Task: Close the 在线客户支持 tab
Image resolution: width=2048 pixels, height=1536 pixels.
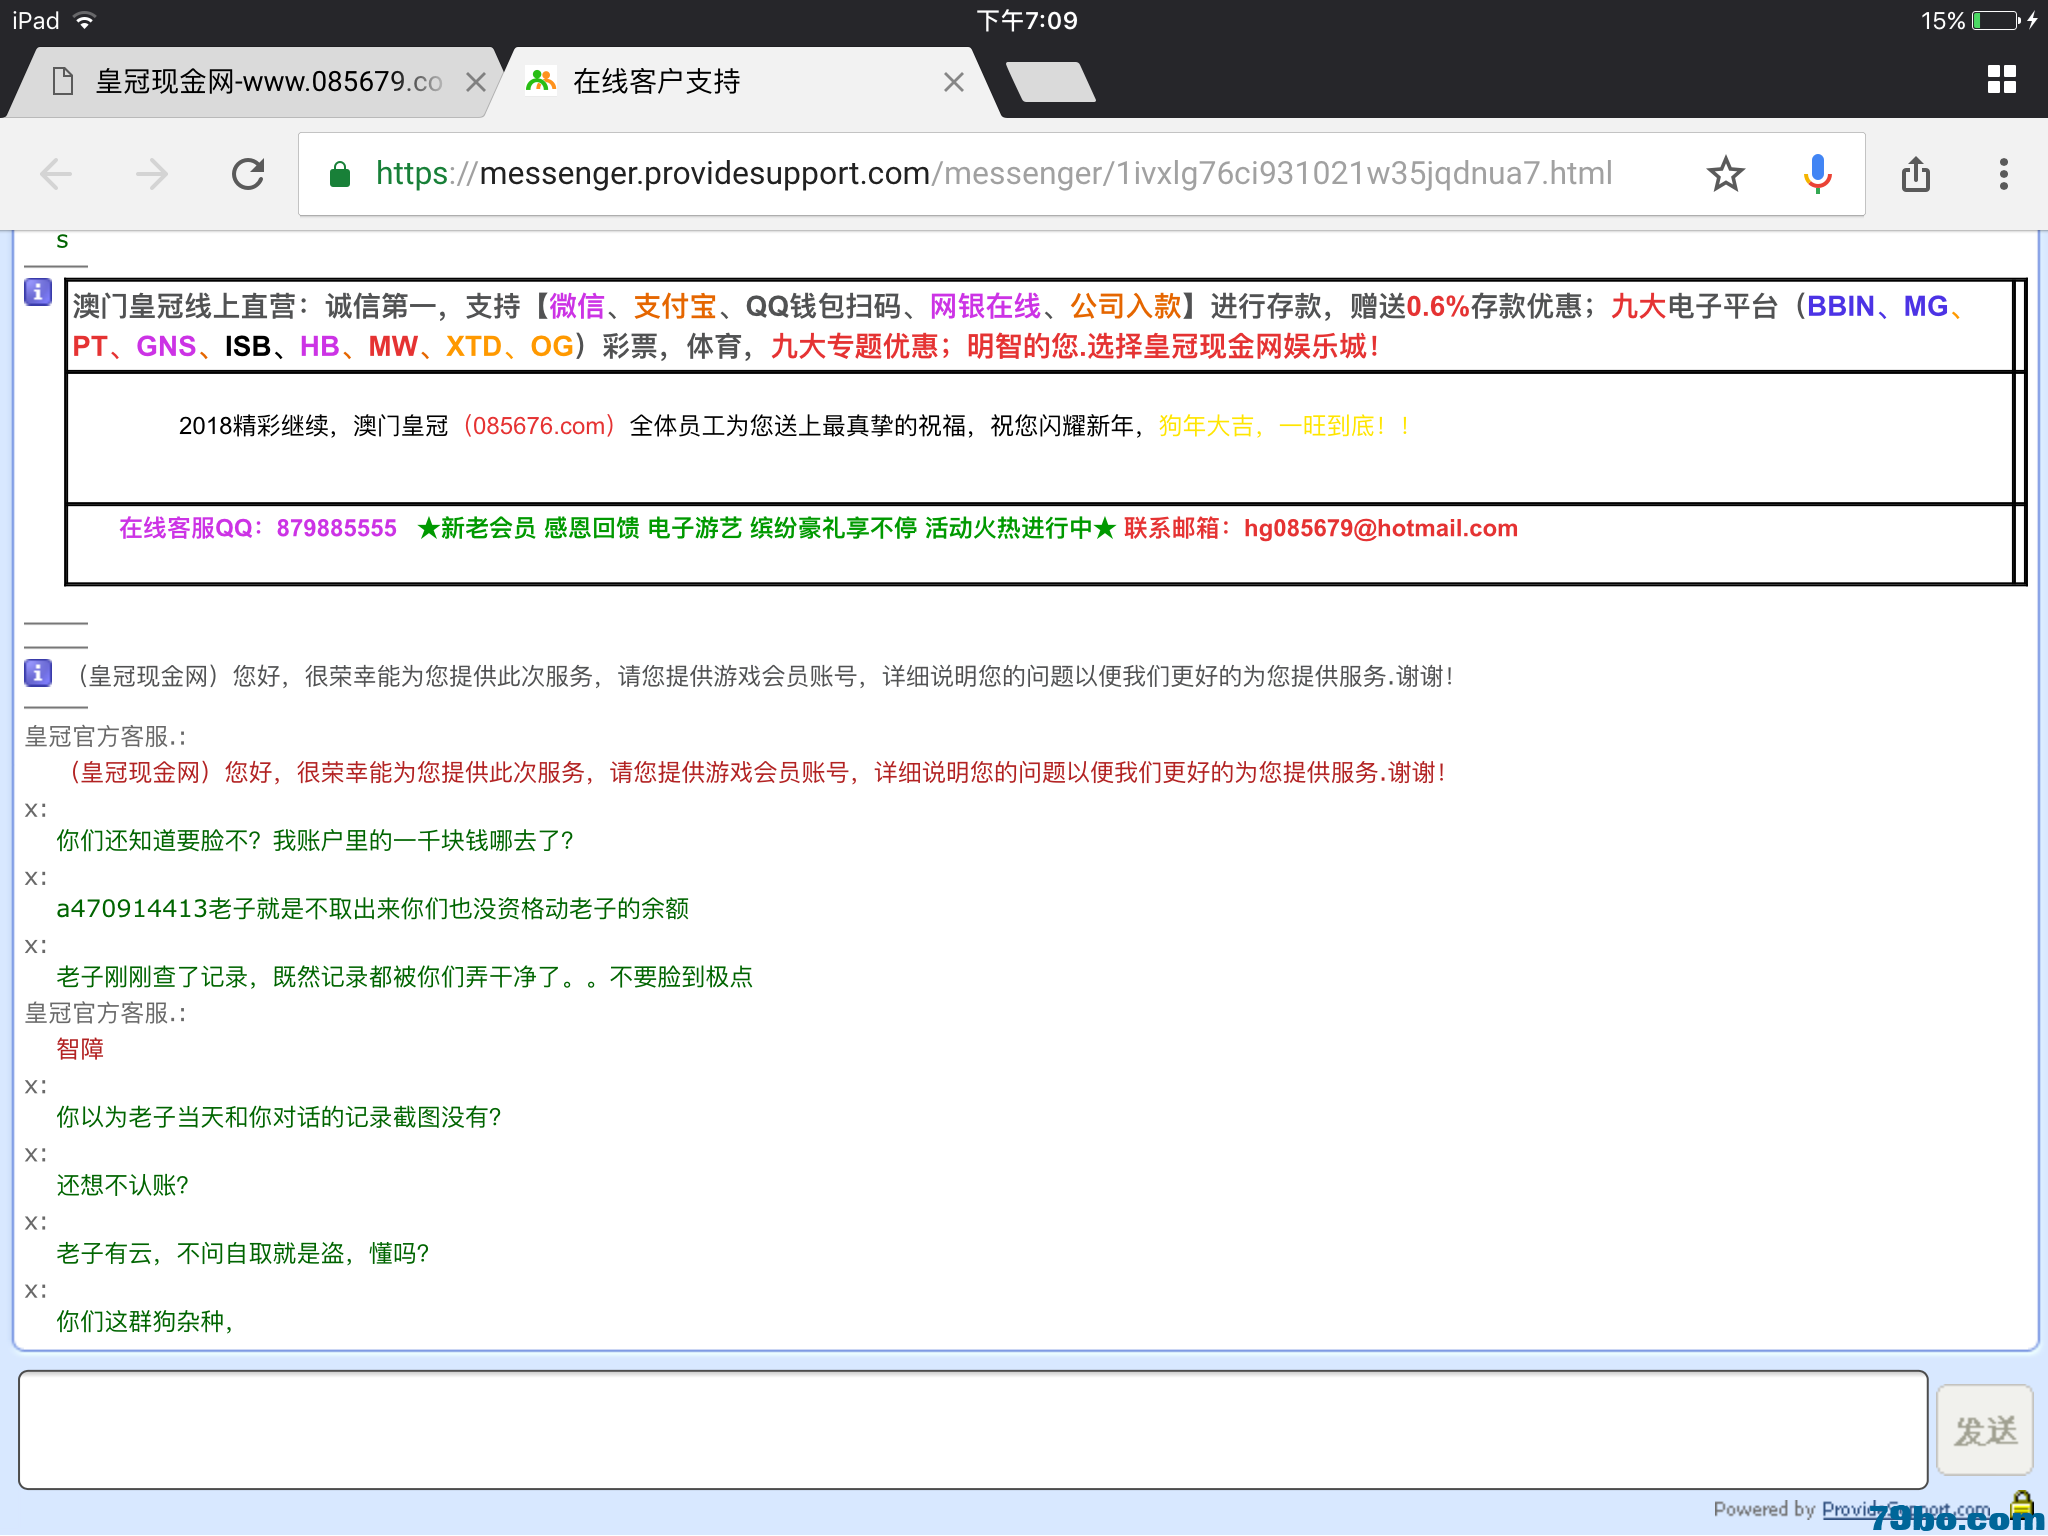Action: [x=954, y=83]
